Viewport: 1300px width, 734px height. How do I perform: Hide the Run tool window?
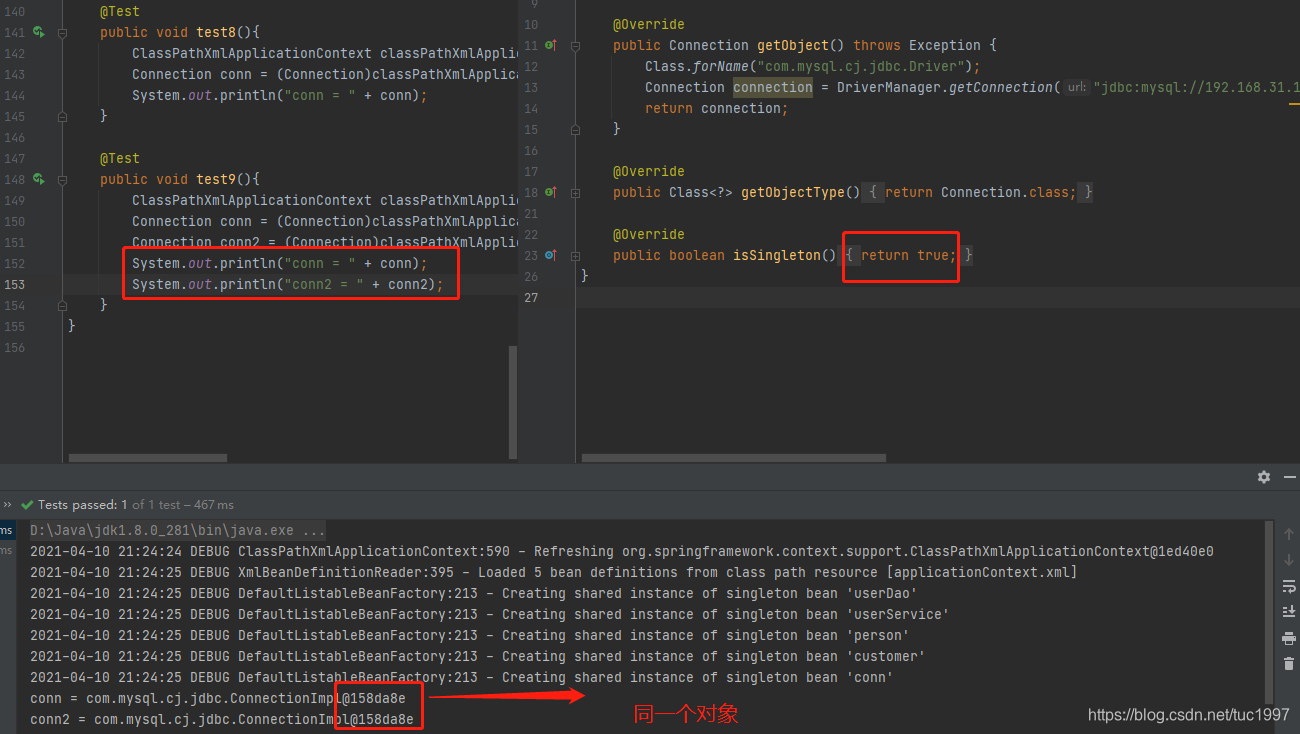(1288, 477)
